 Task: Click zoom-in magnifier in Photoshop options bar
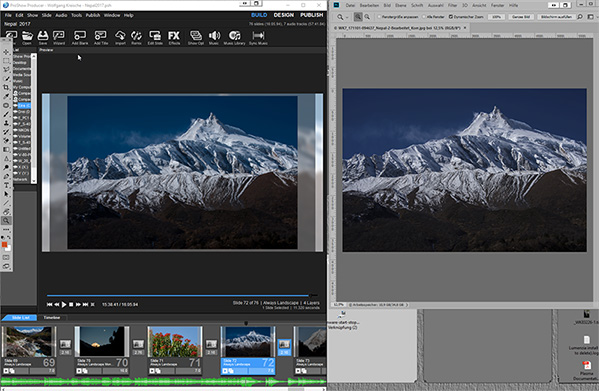click(x=358, y=17)
